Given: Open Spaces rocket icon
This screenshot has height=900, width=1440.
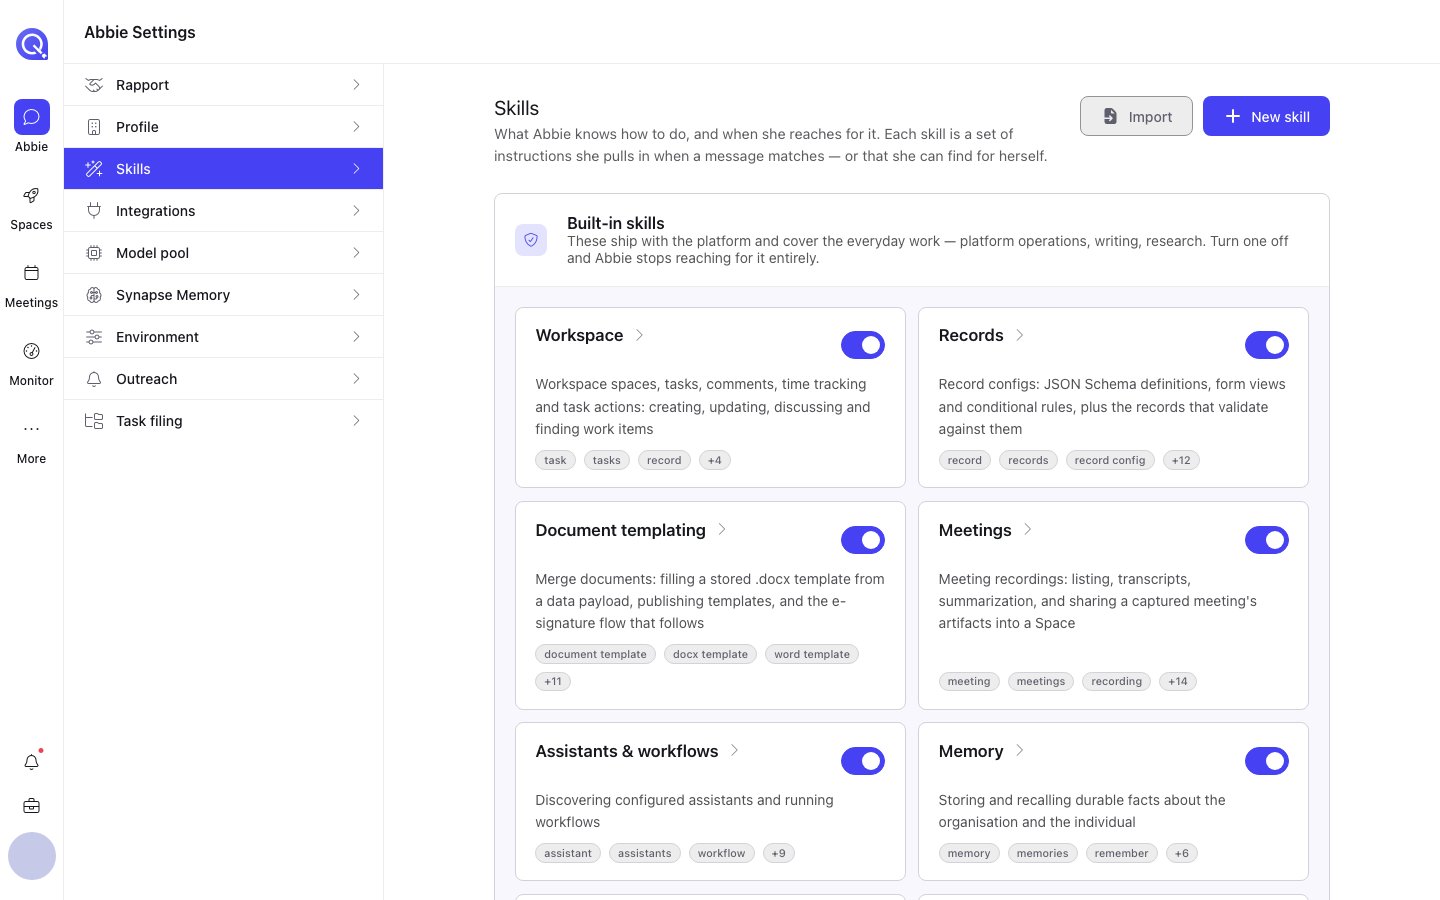Looking at the screenshot, I should [x=32, y=195].
